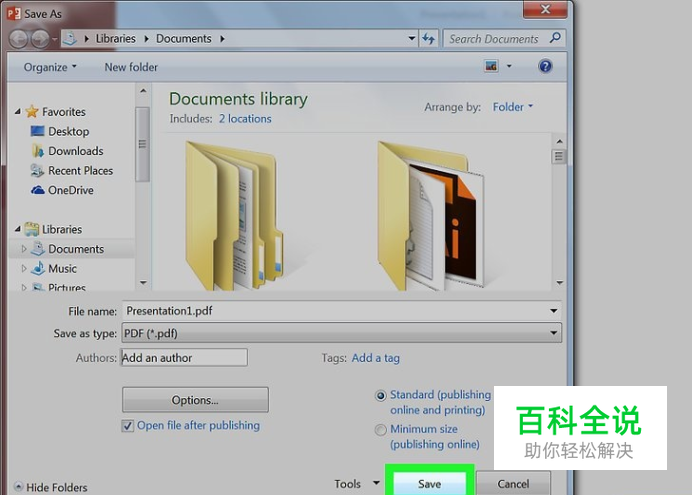Image resolution: width=692 pixels, height=495 pixels.
Task: Open the Tools menu
Action: pyautogui.click(x=357, y=484)
